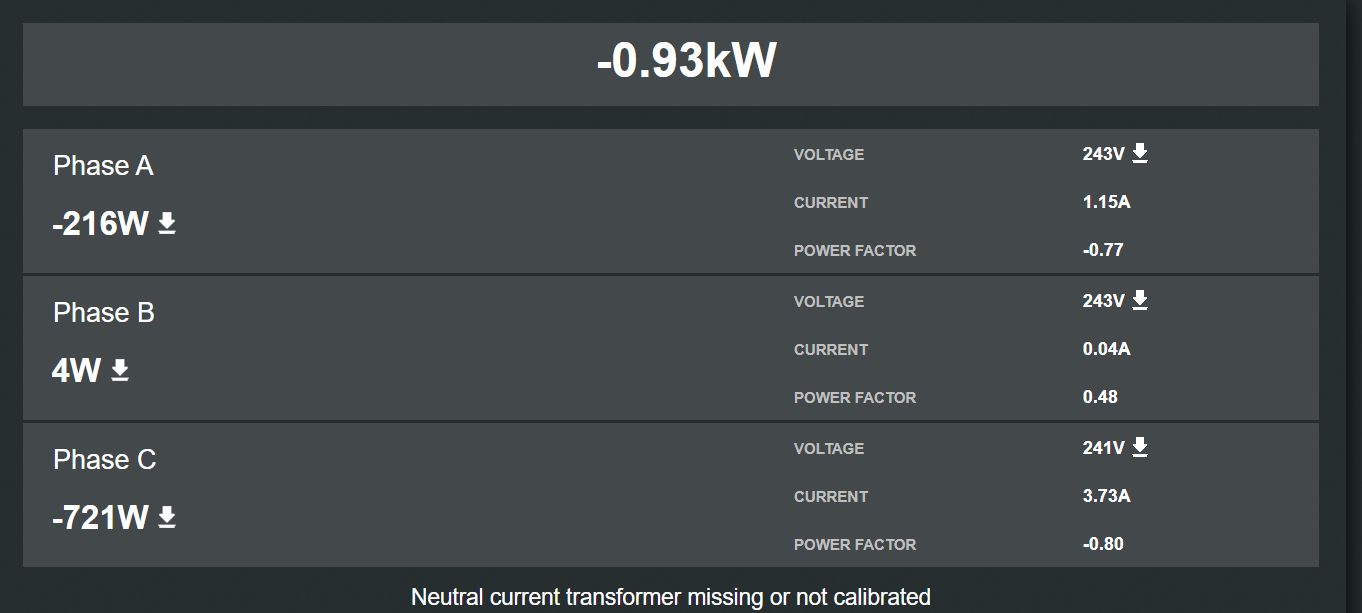Click Phase B power factor 0.48
The height and width of the screenshot is (613, 1362).
pos(1100,397)
